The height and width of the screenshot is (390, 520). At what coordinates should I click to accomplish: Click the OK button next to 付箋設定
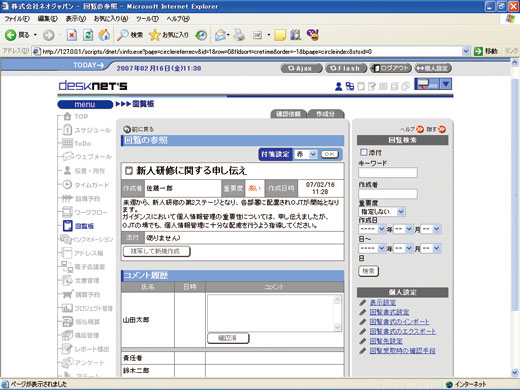330,154
